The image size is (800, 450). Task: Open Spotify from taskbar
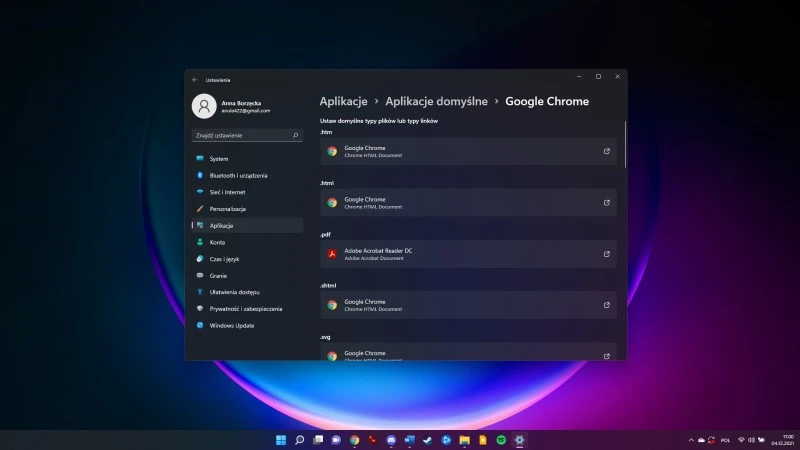coord(501,440)
